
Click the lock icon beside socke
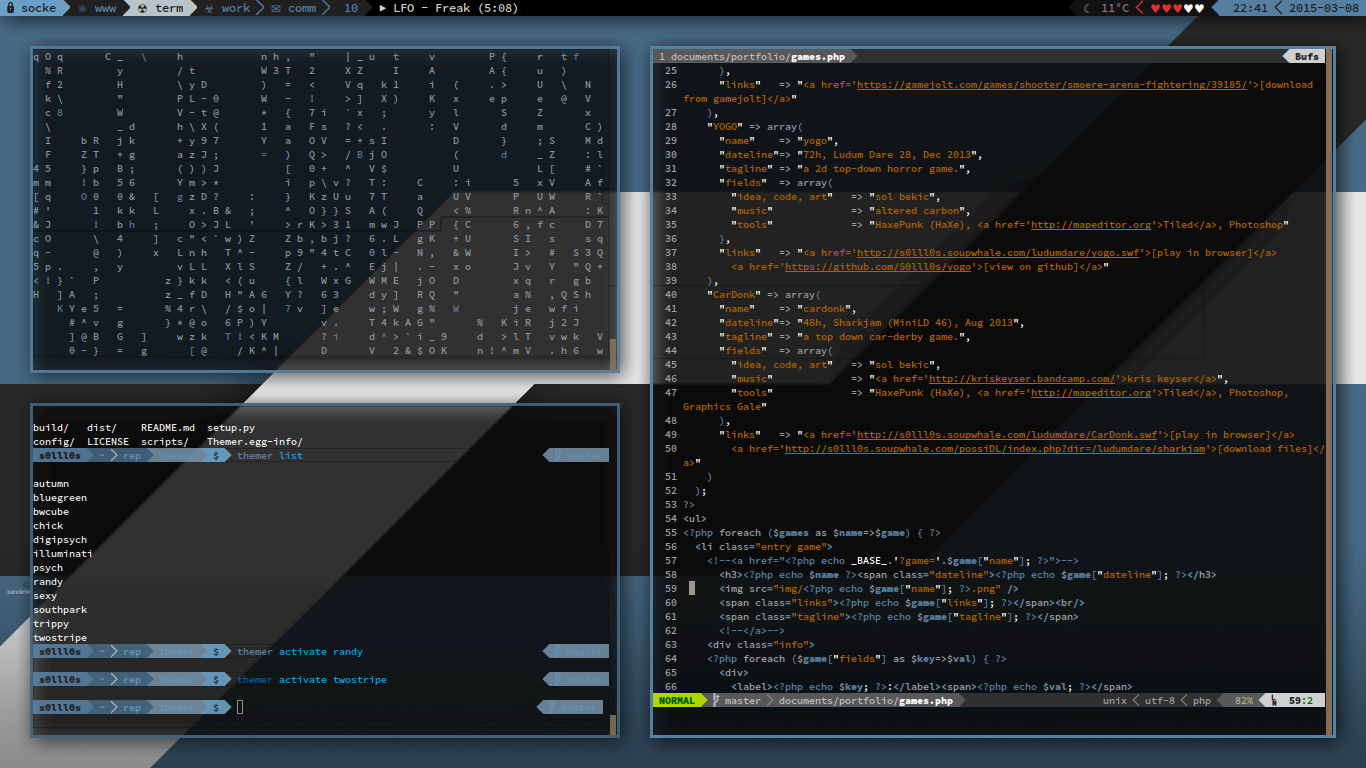tap(10, 8)
